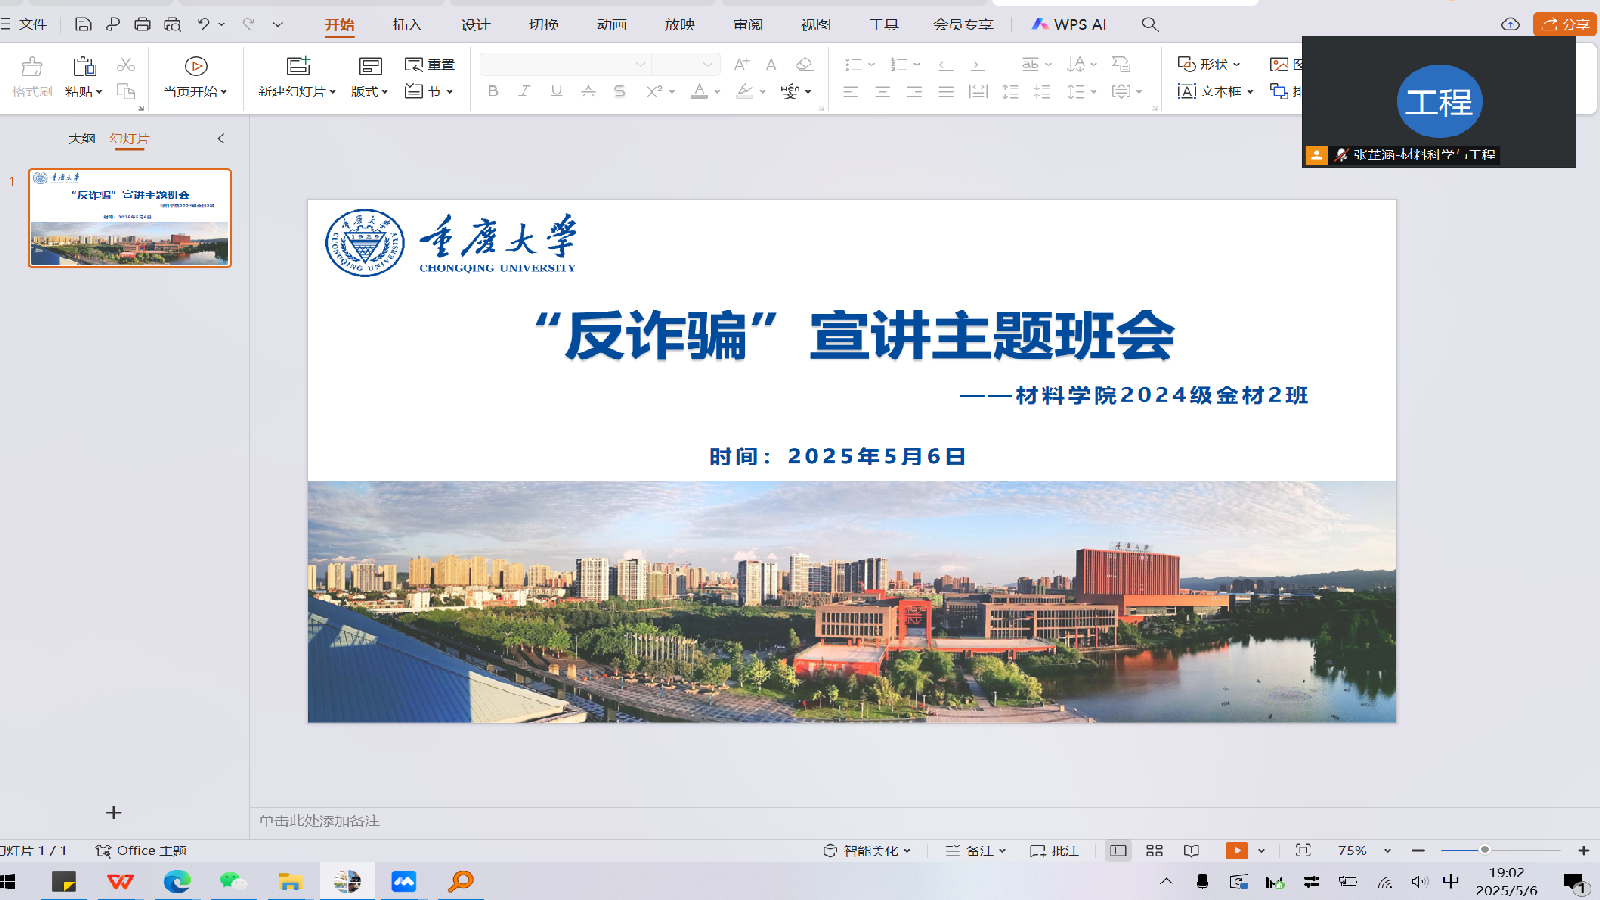Click the orange 分享 share button

(1565, 24)
